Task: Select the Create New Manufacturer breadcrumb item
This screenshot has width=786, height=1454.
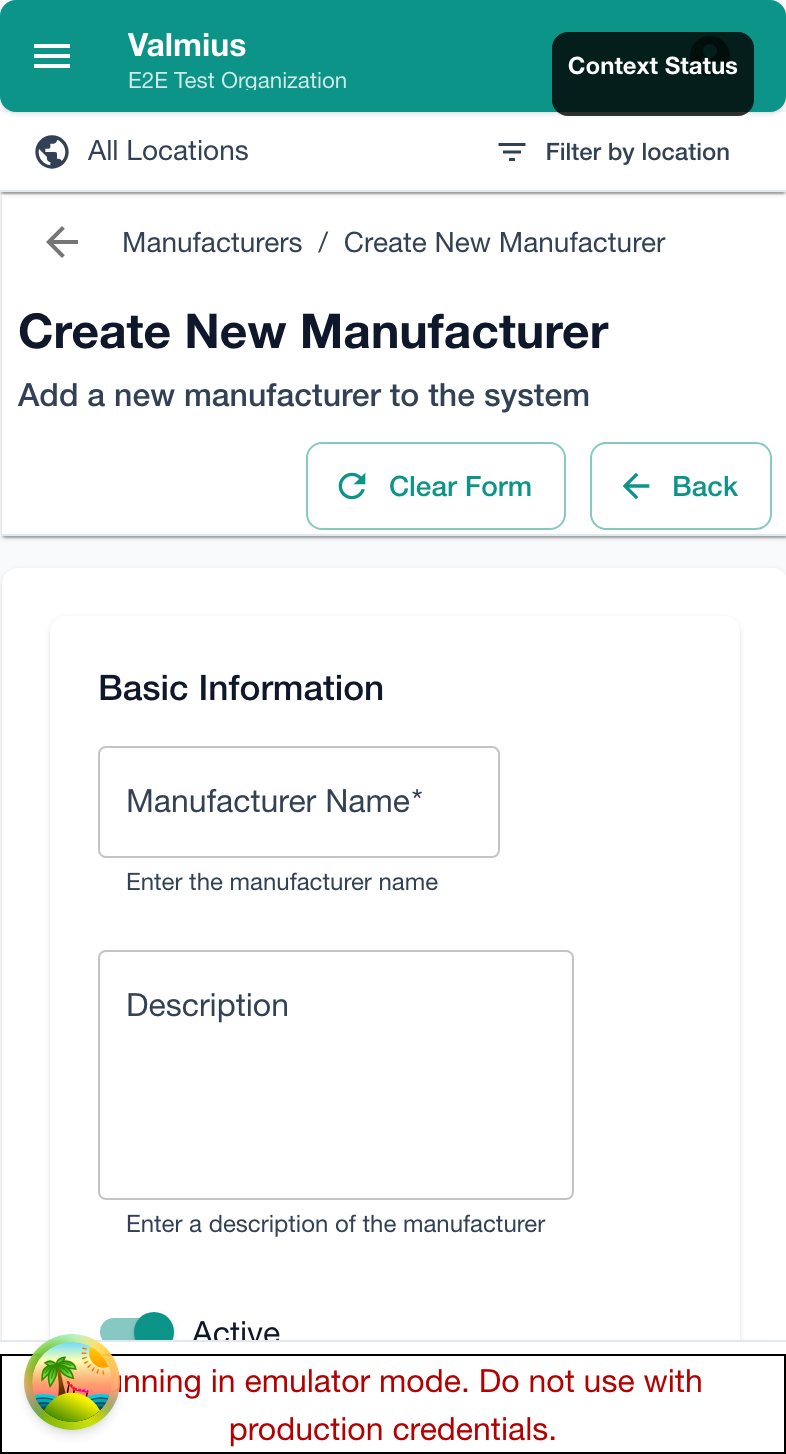Action: coord(503,242)
